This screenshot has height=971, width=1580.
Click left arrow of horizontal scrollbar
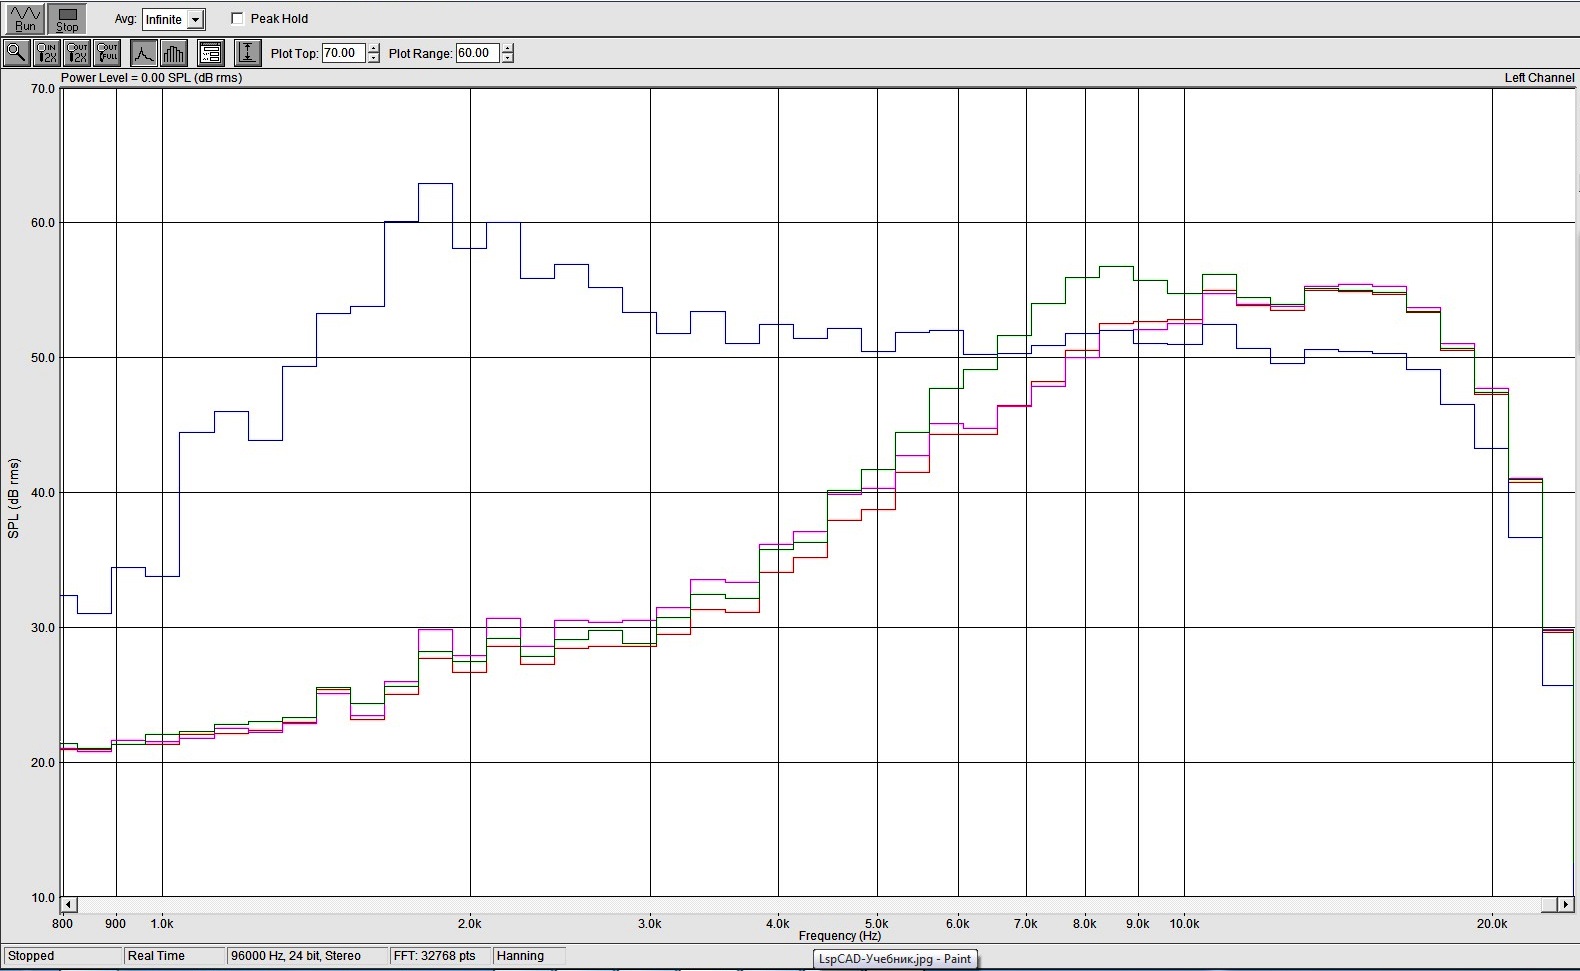coord(68,904)
